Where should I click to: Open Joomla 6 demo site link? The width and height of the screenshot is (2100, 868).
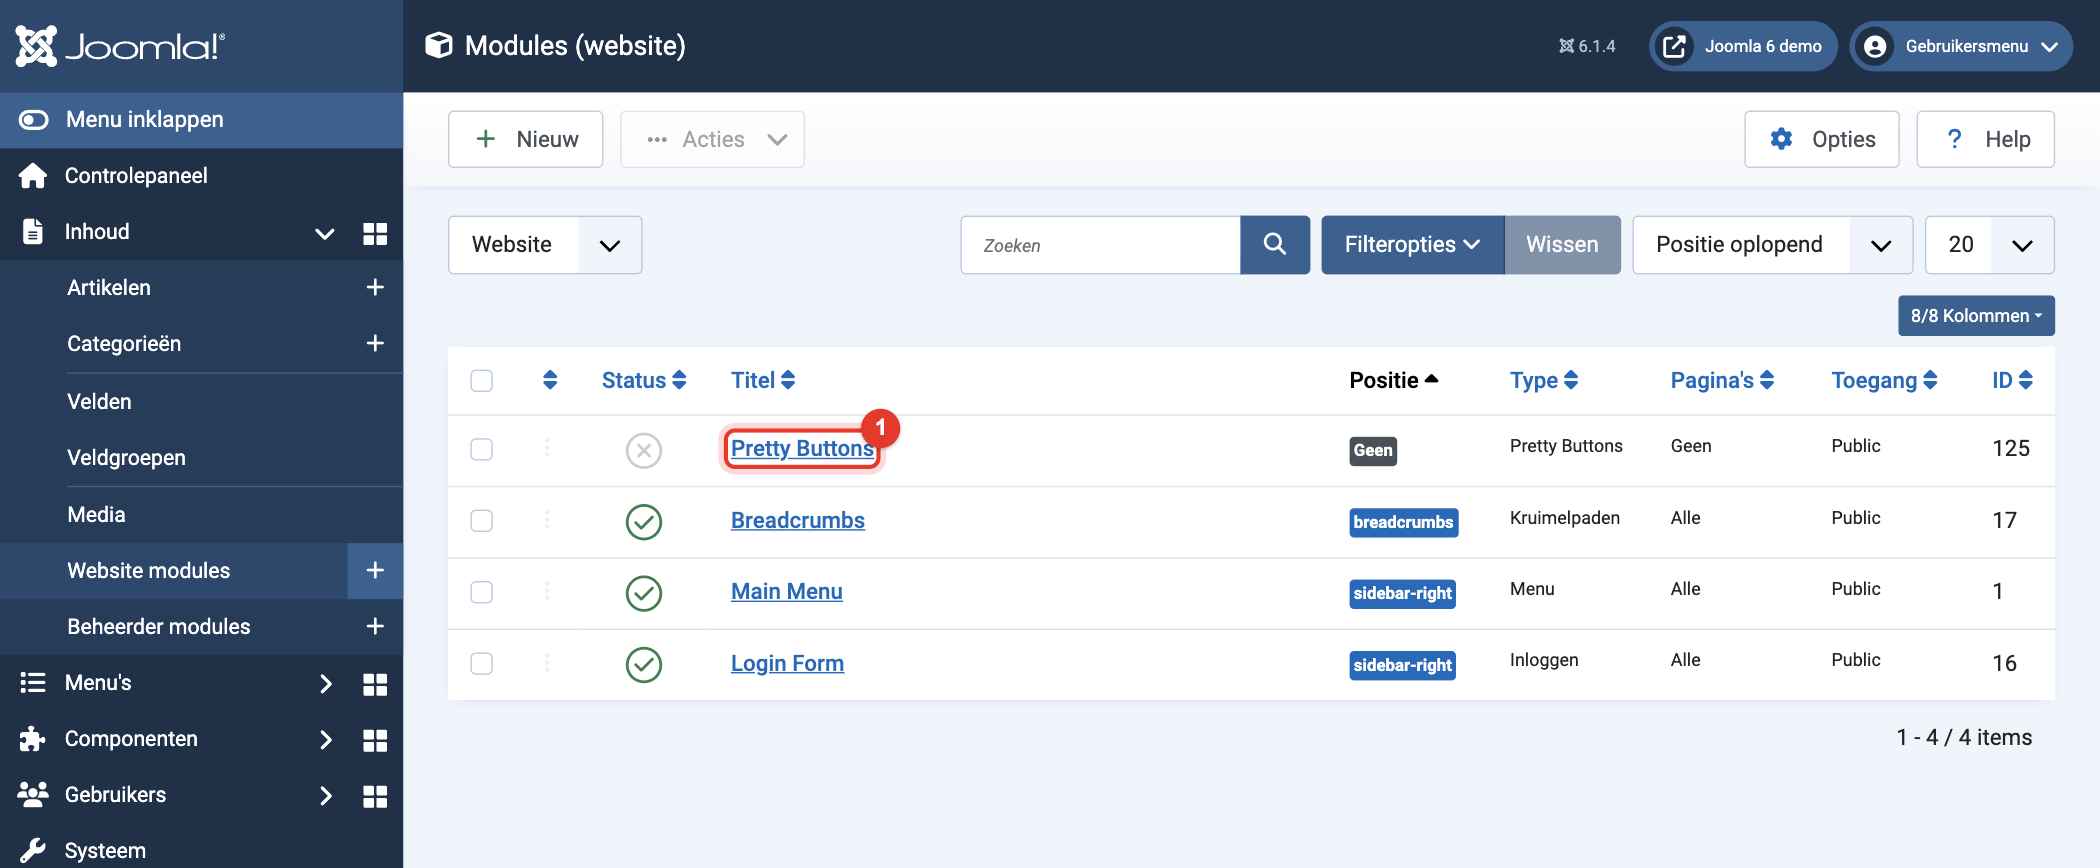click(x=1743, y=46)
